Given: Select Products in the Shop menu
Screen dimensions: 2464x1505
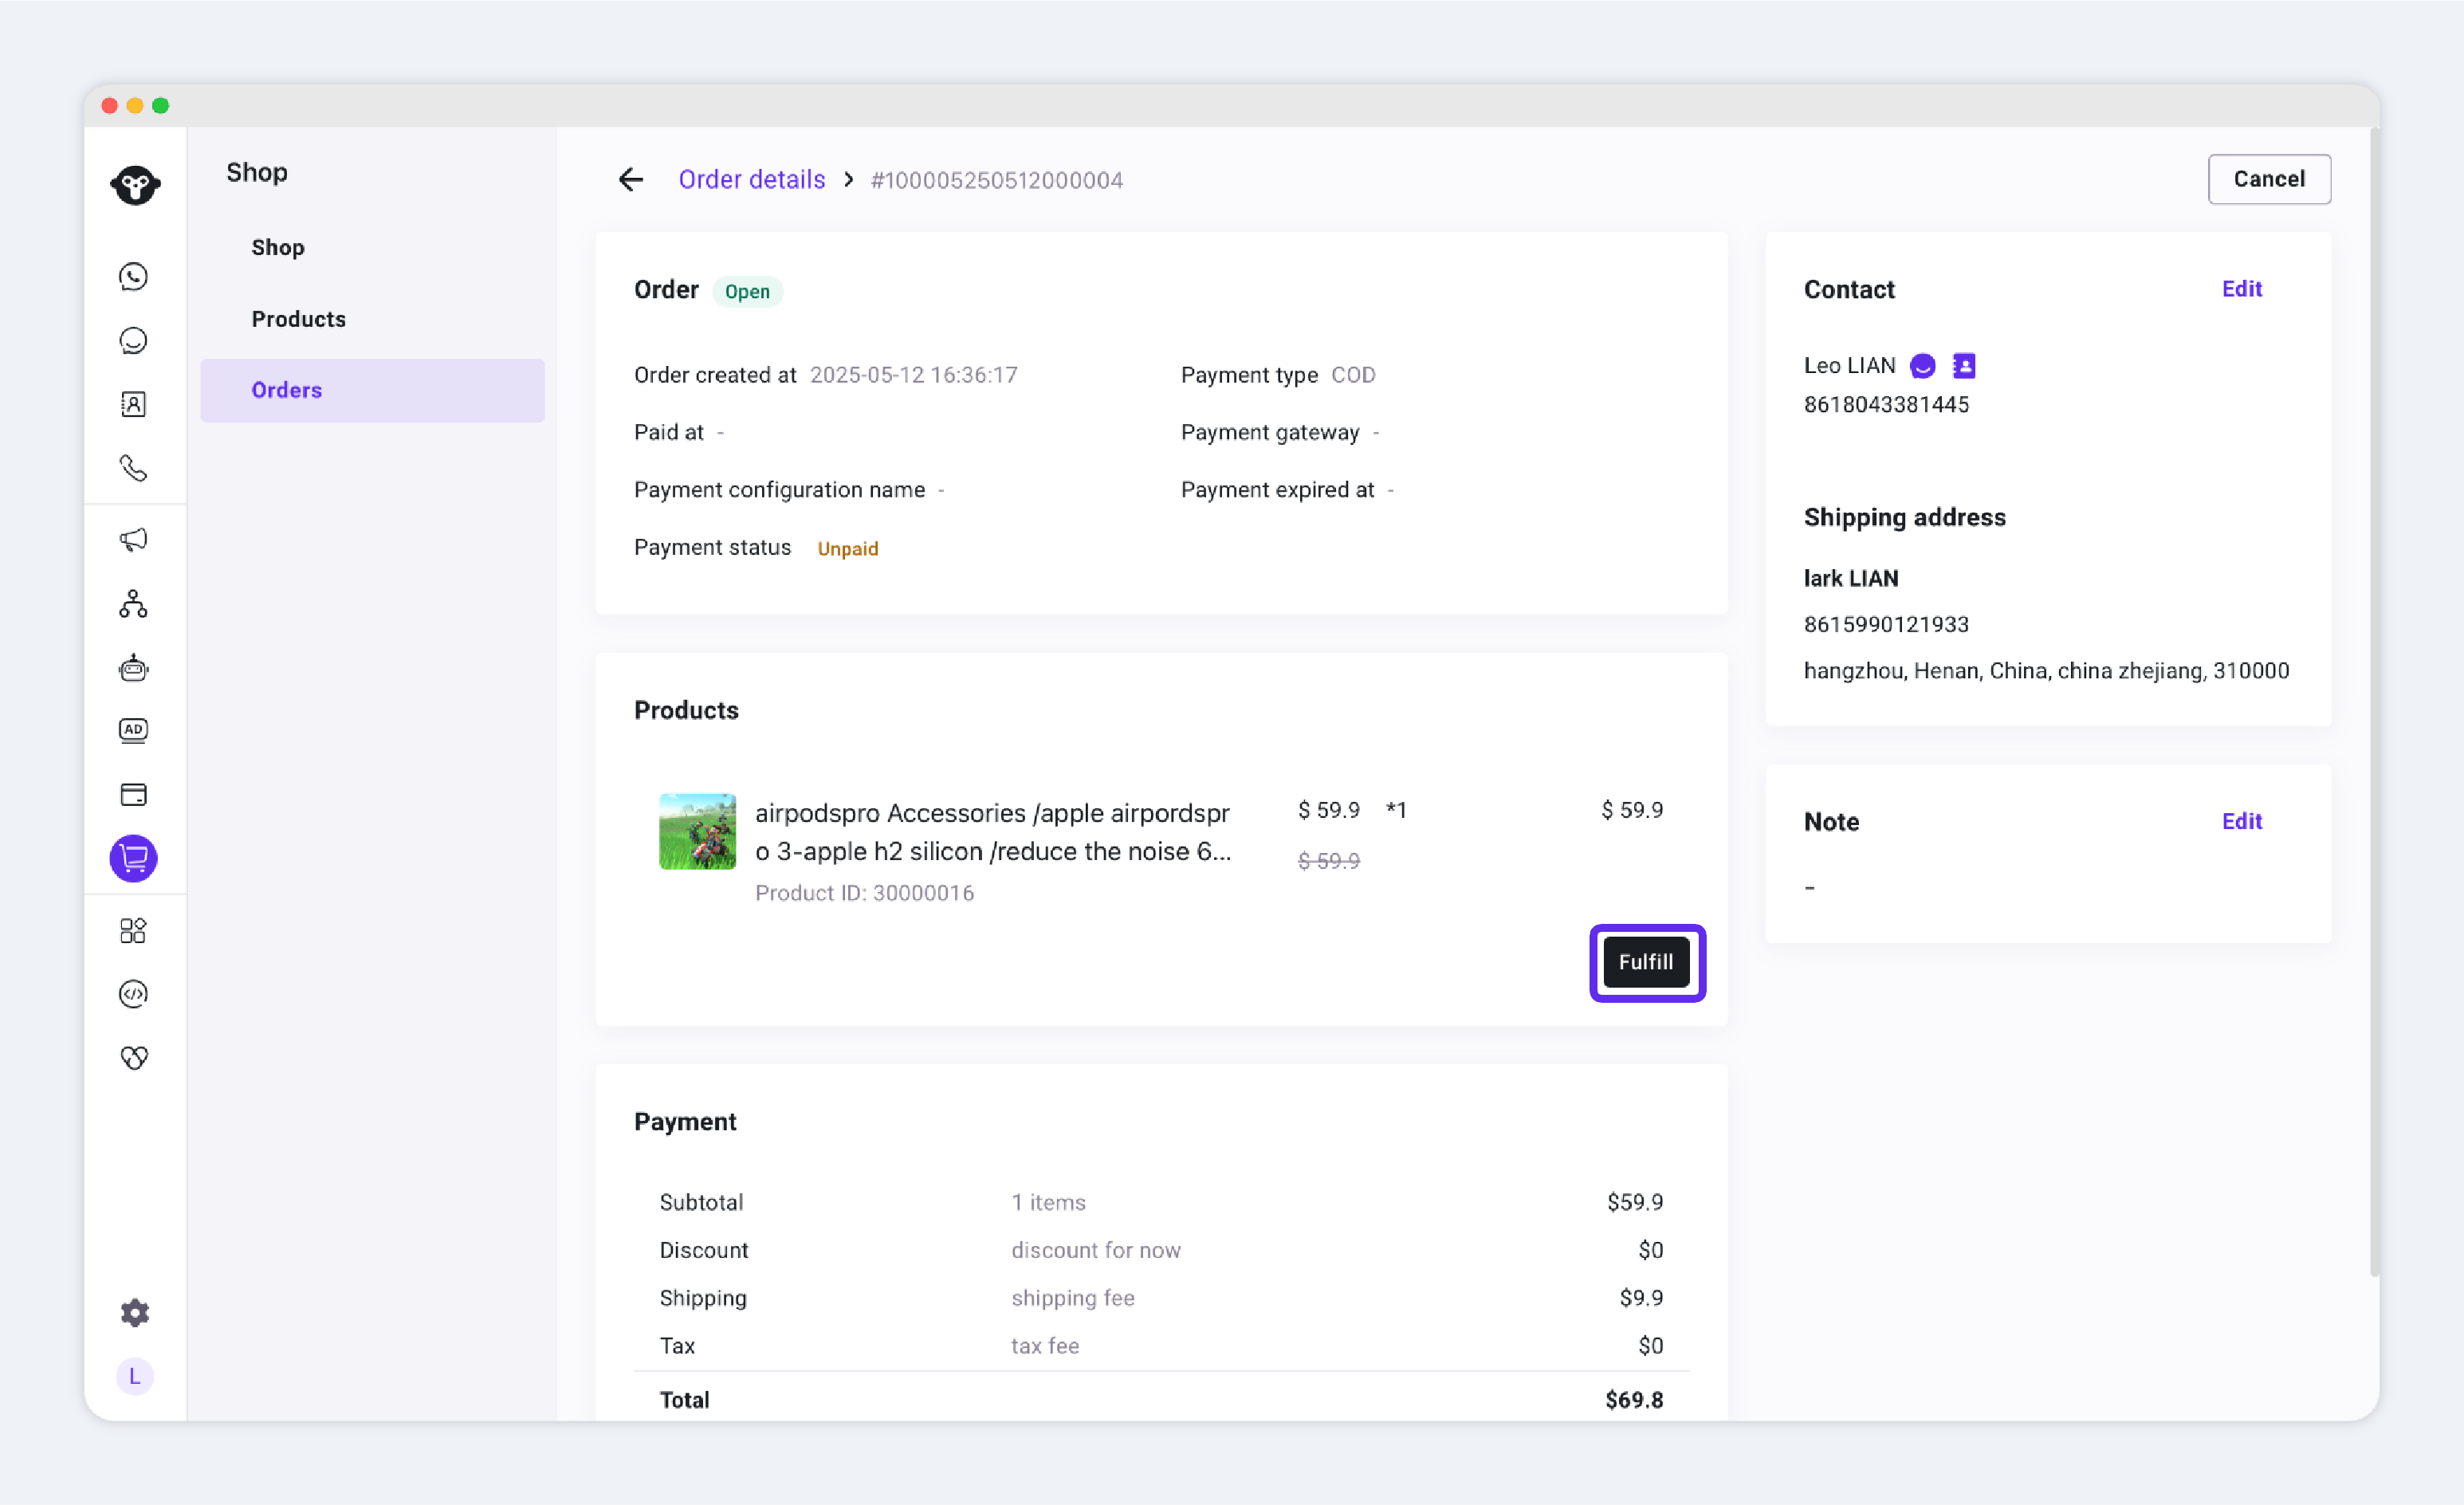Looking at the screenshot, I should (x=298, y=319).
